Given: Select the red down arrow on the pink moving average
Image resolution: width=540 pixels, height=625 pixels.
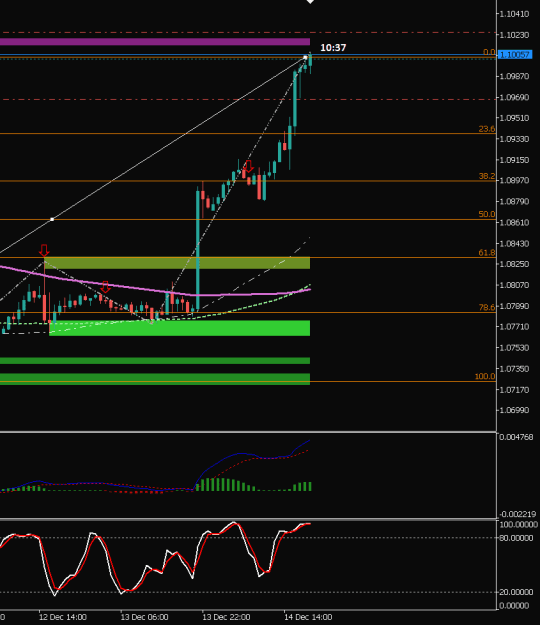Looking at the screenshot, I should pos(105,287).
